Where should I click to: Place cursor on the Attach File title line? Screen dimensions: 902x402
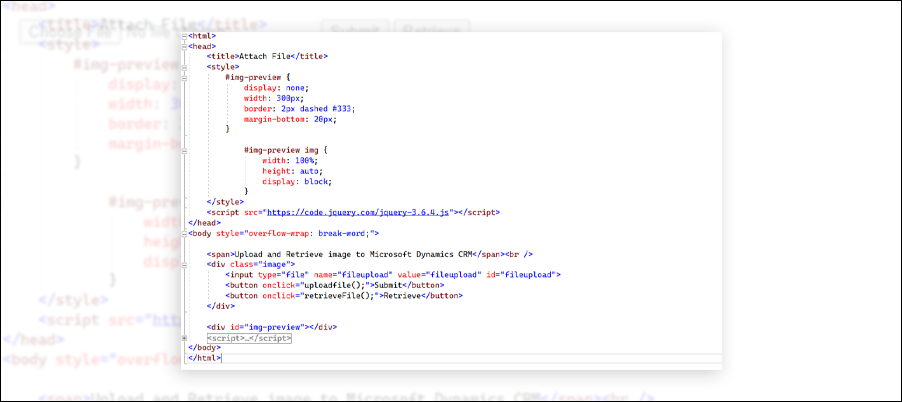tap(267, 57)
